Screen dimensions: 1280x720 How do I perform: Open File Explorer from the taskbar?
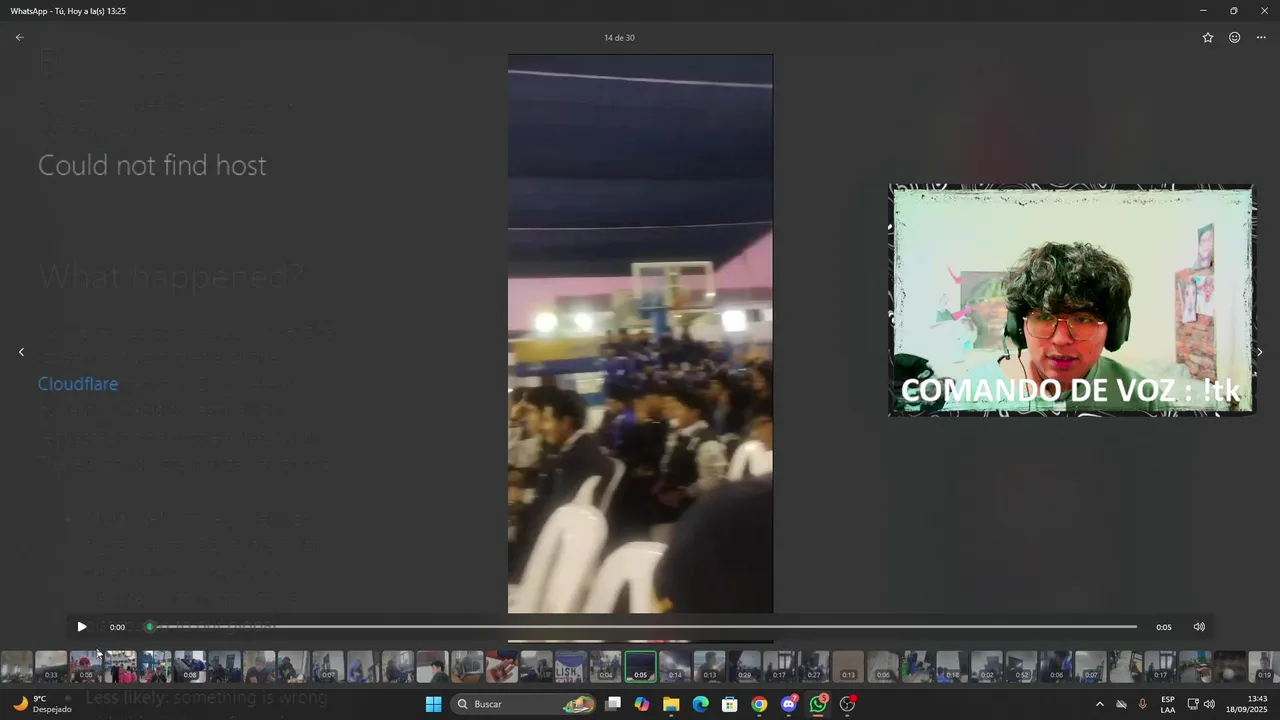coord(671,704)
